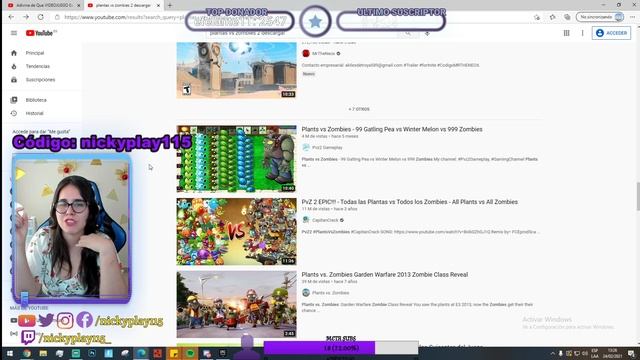Viewport: 640px width, 360px height.
Task: Click the PvZ Gameplay channel avatar
Action: (x=306, y=147)
